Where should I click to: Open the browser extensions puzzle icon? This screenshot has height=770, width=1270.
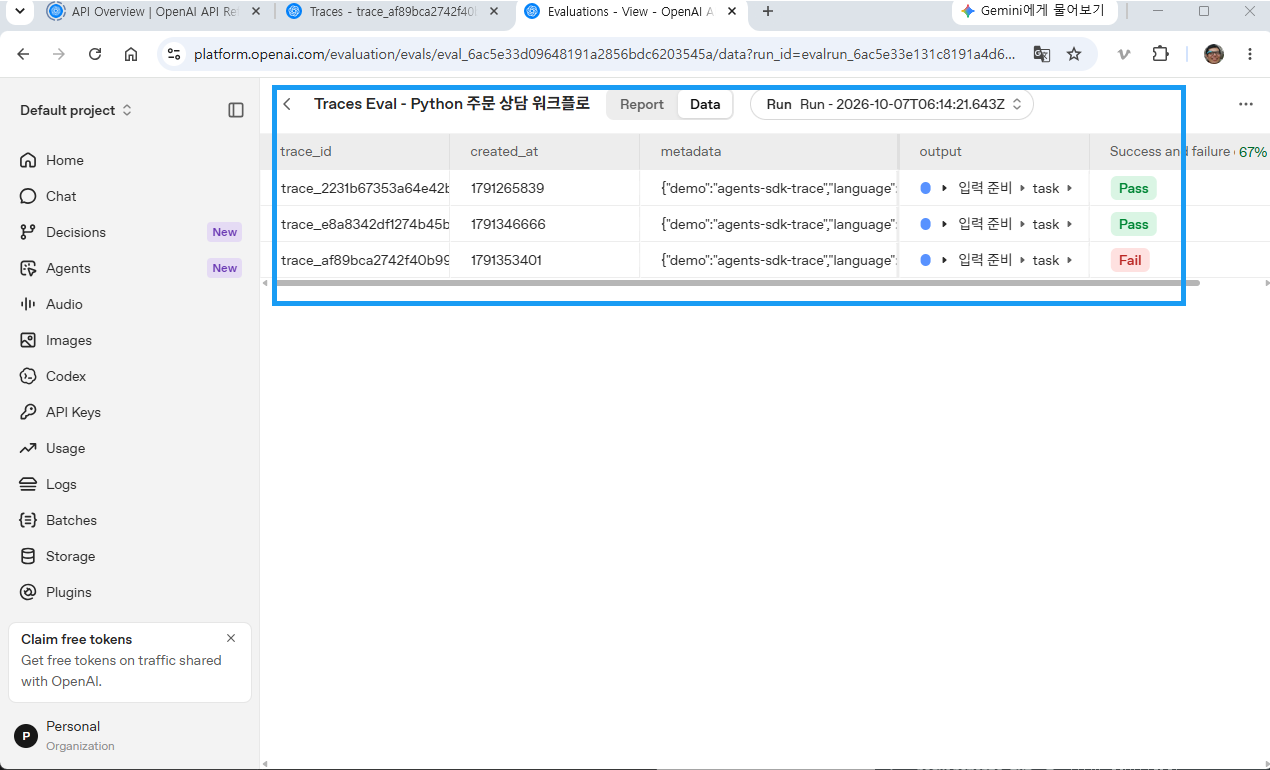[1160, 54]
